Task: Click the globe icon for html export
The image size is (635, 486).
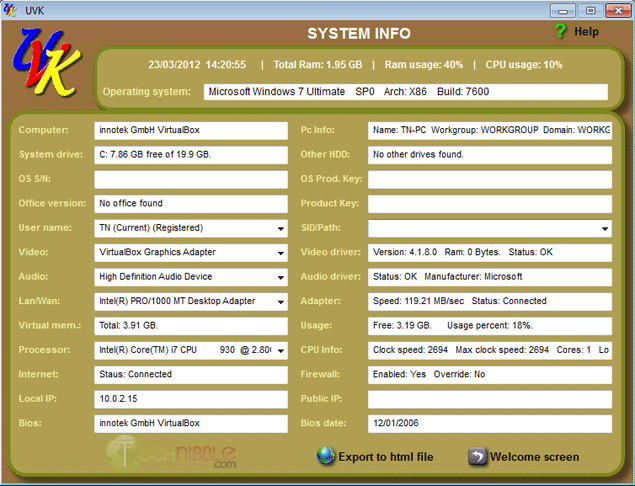Action: tap(326, 456)
